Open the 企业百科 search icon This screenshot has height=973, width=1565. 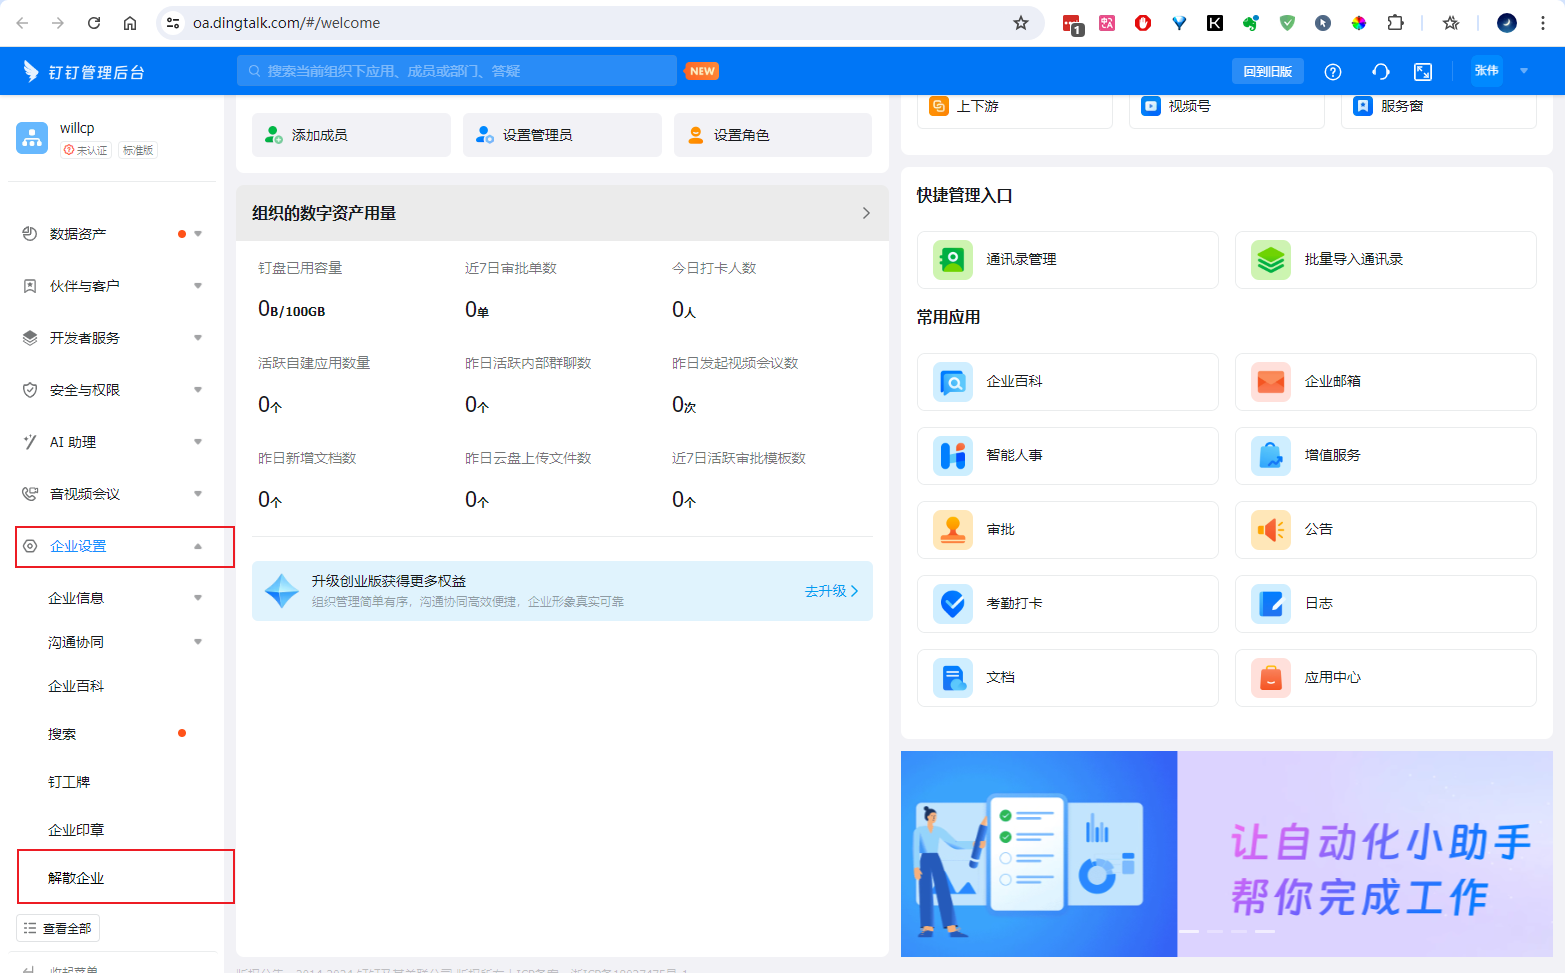click(x=952, y=382)
